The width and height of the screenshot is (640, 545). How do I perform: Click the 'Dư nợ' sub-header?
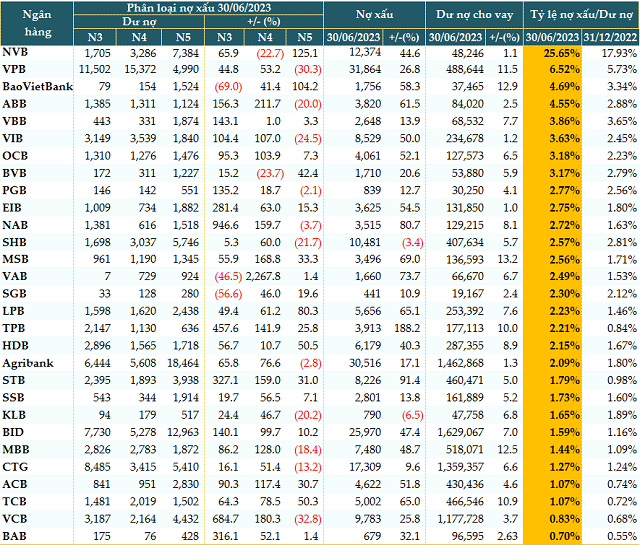pos(138,20)
